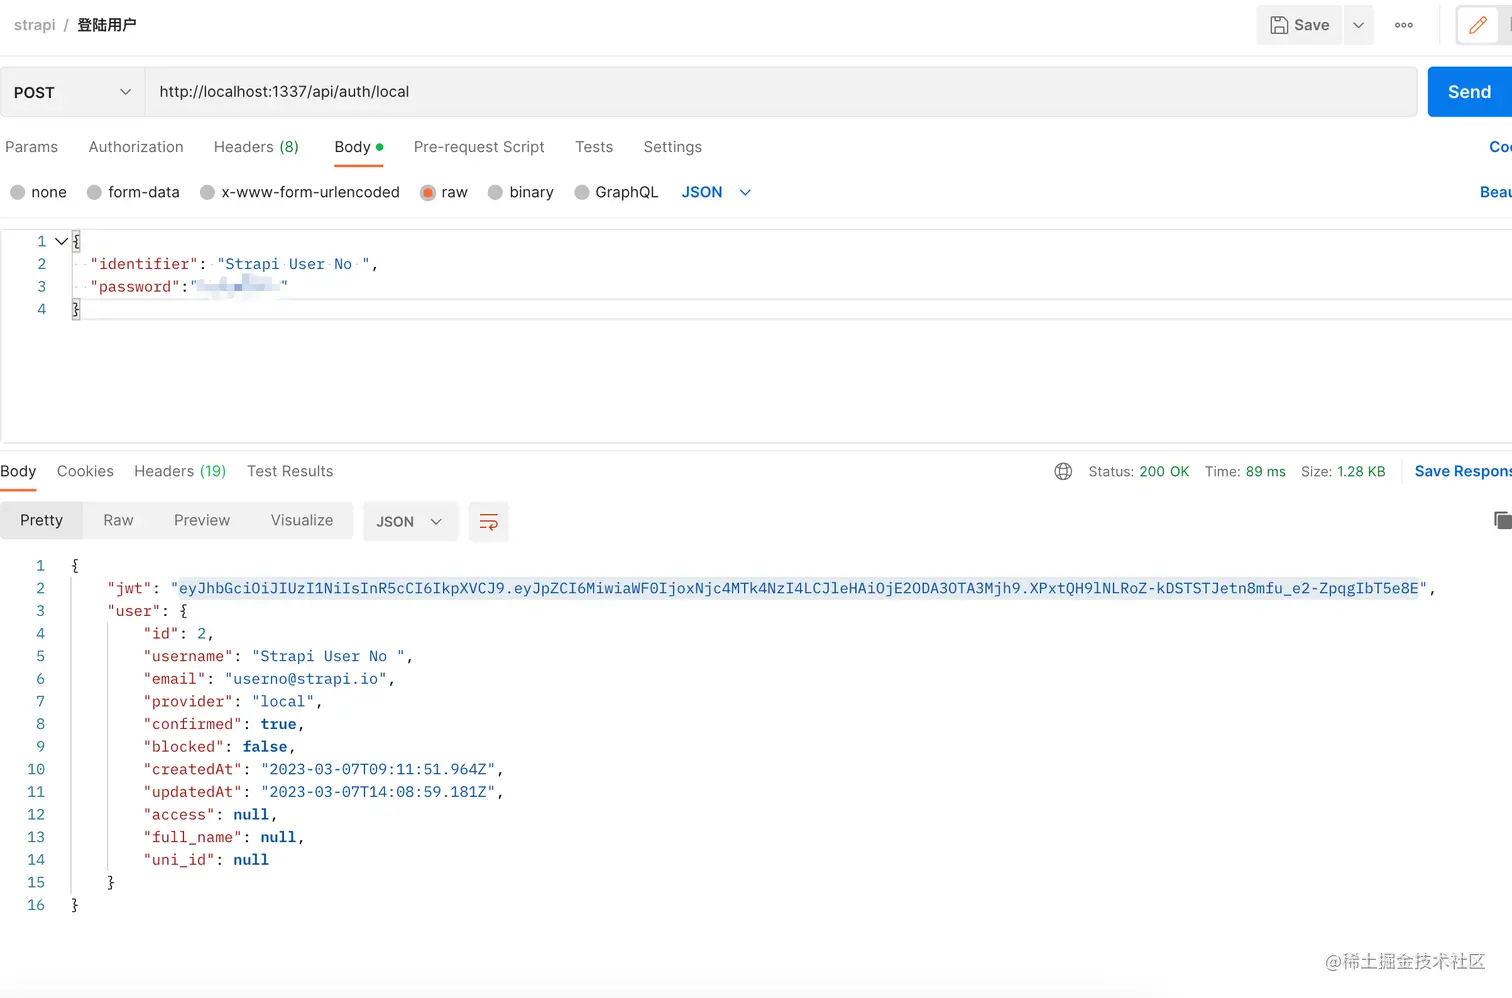The image size is (1512, 998).
Task: Open the Test Results tab
Action: [290, 471]
